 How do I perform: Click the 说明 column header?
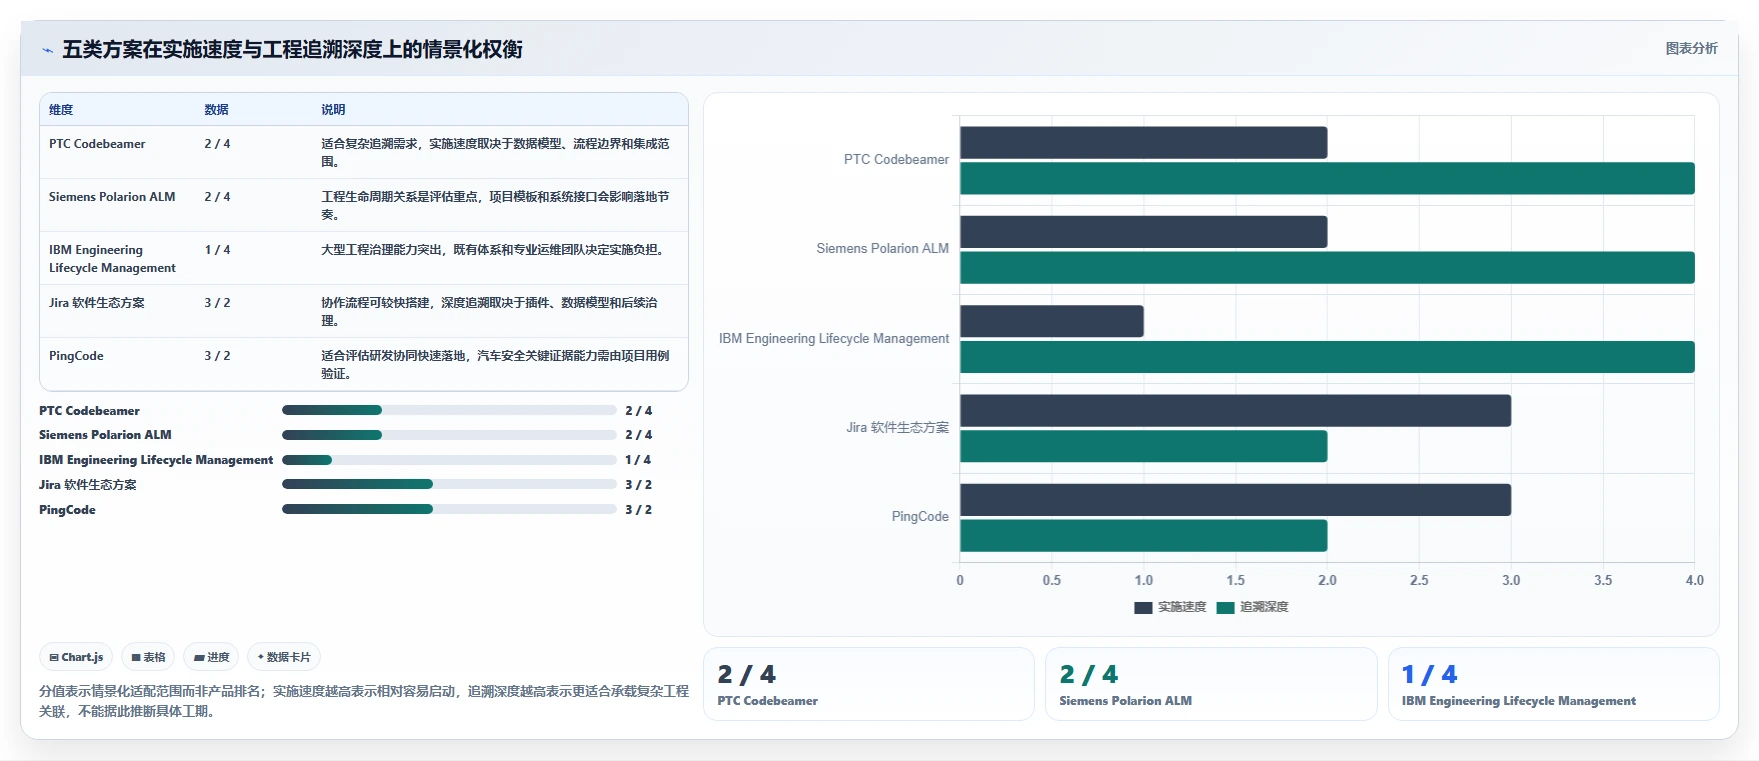pos(333,110)
